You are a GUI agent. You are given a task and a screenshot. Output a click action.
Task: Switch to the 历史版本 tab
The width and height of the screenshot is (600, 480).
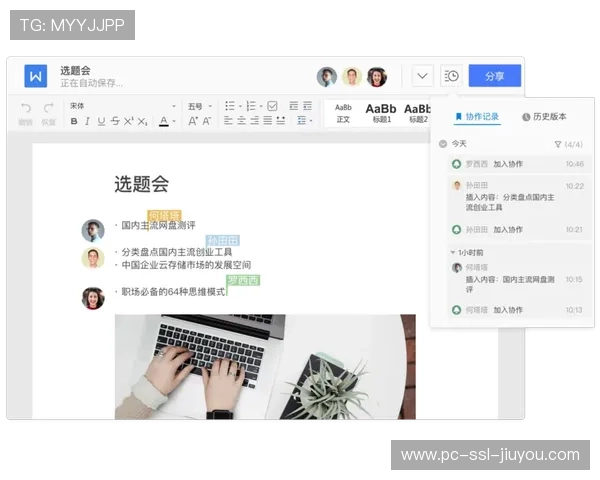coord(544,117)
